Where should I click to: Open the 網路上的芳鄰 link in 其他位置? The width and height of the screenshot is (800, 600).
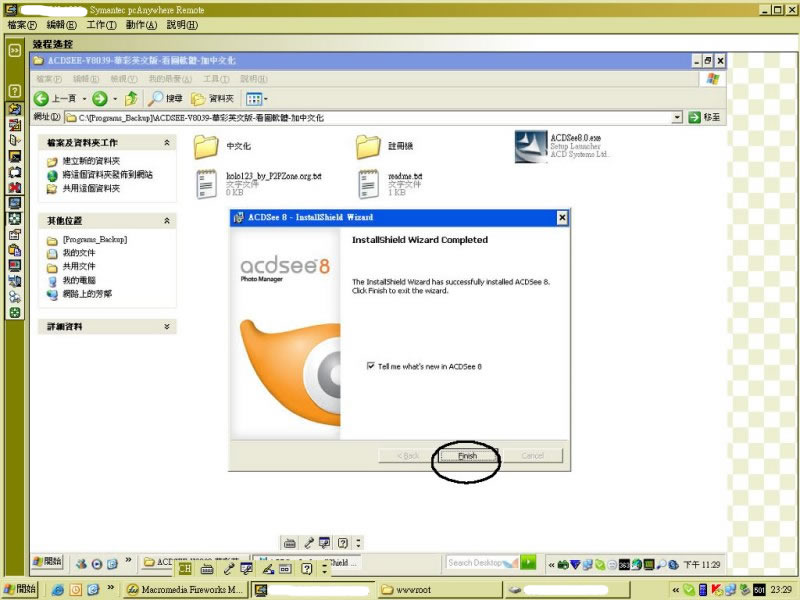[87, 294]
